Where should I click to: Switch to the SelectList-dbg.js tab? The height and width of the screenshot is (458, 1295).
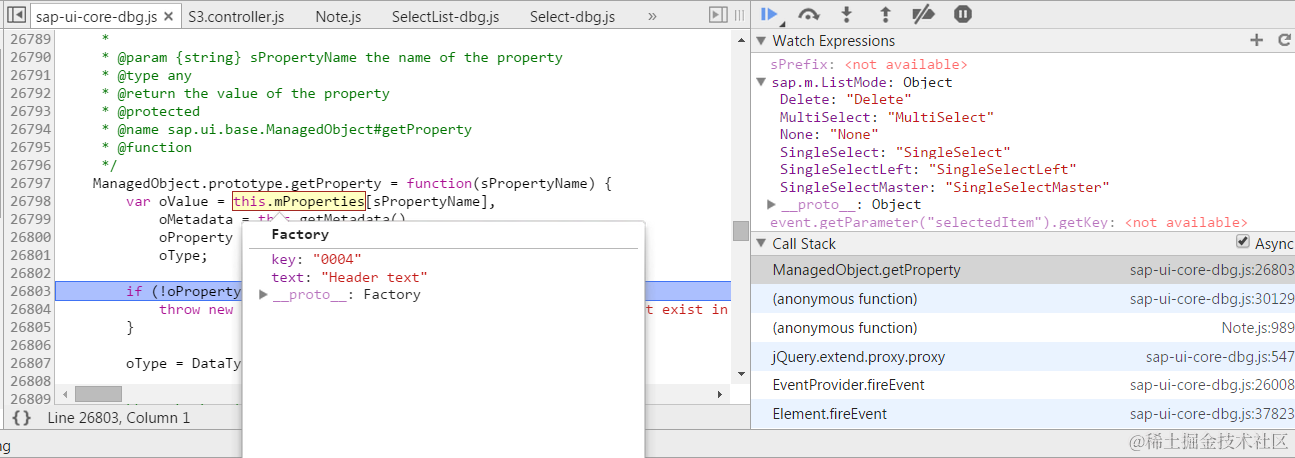pos(445,17)
